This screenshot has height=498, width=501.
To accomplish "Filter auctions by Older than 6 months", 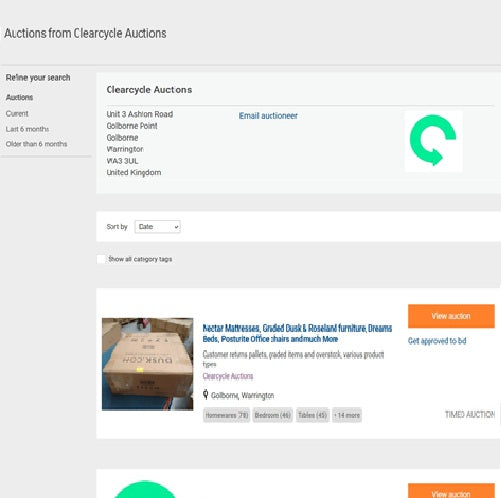I will click(36, 144).
